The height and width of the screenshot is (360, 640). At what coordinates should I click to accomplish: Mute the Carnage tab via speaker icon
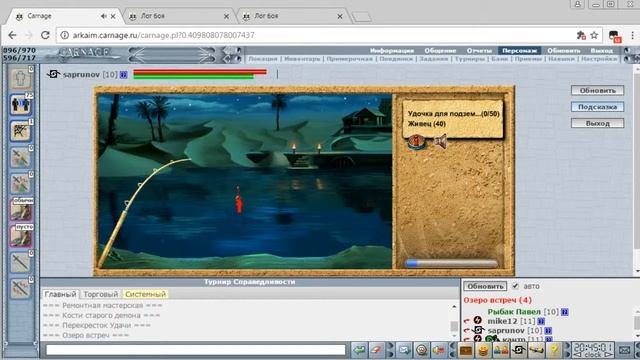click(x=103, y=16)
